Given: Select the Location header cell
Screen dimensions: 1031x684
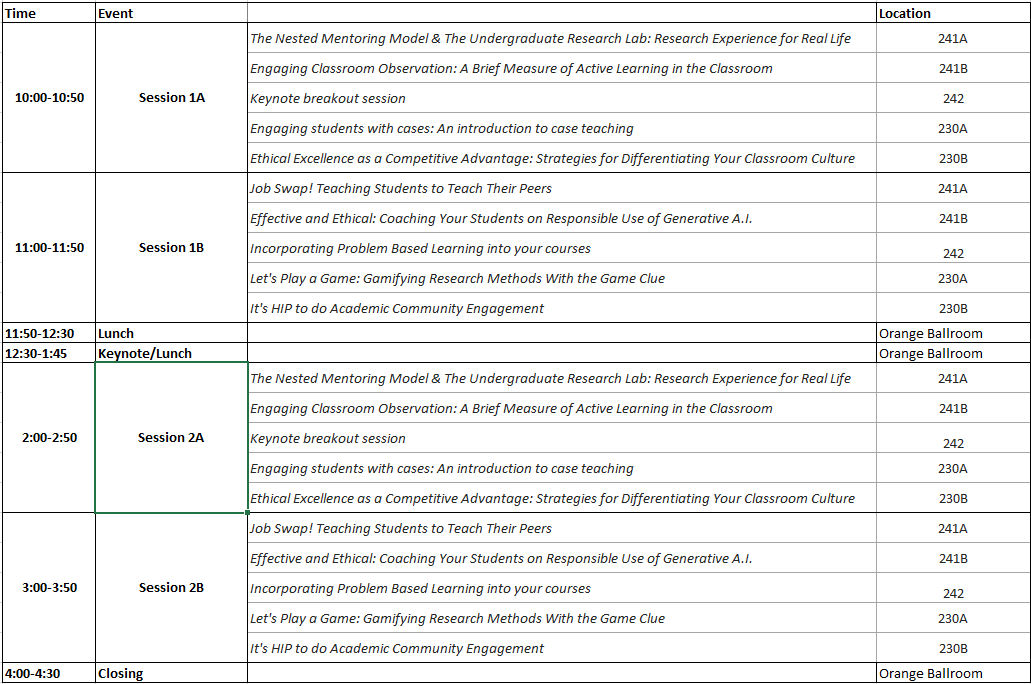Looking at the screenshot, I should point(953,13).
